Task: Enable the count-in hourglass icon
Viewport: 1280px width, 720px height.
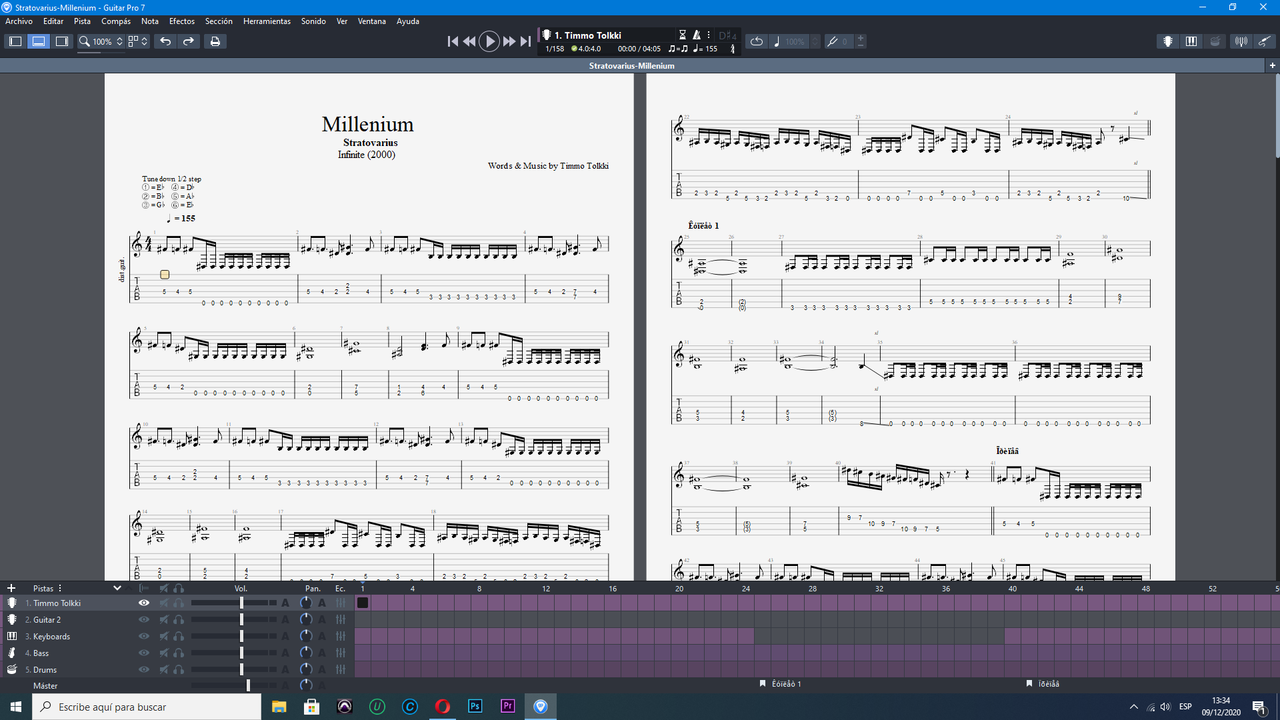Action: click(x=683, y=35)
